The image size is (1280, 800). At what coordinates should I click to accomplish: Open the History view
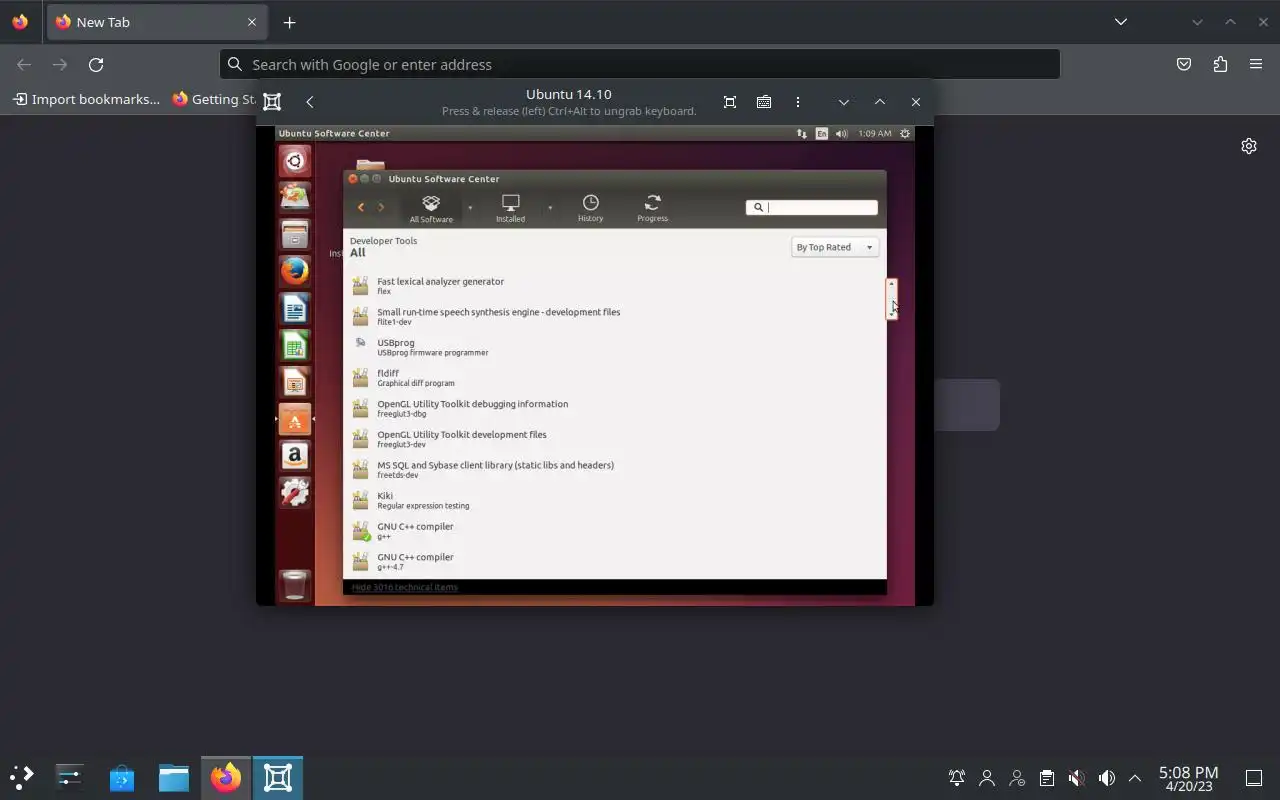590,208
